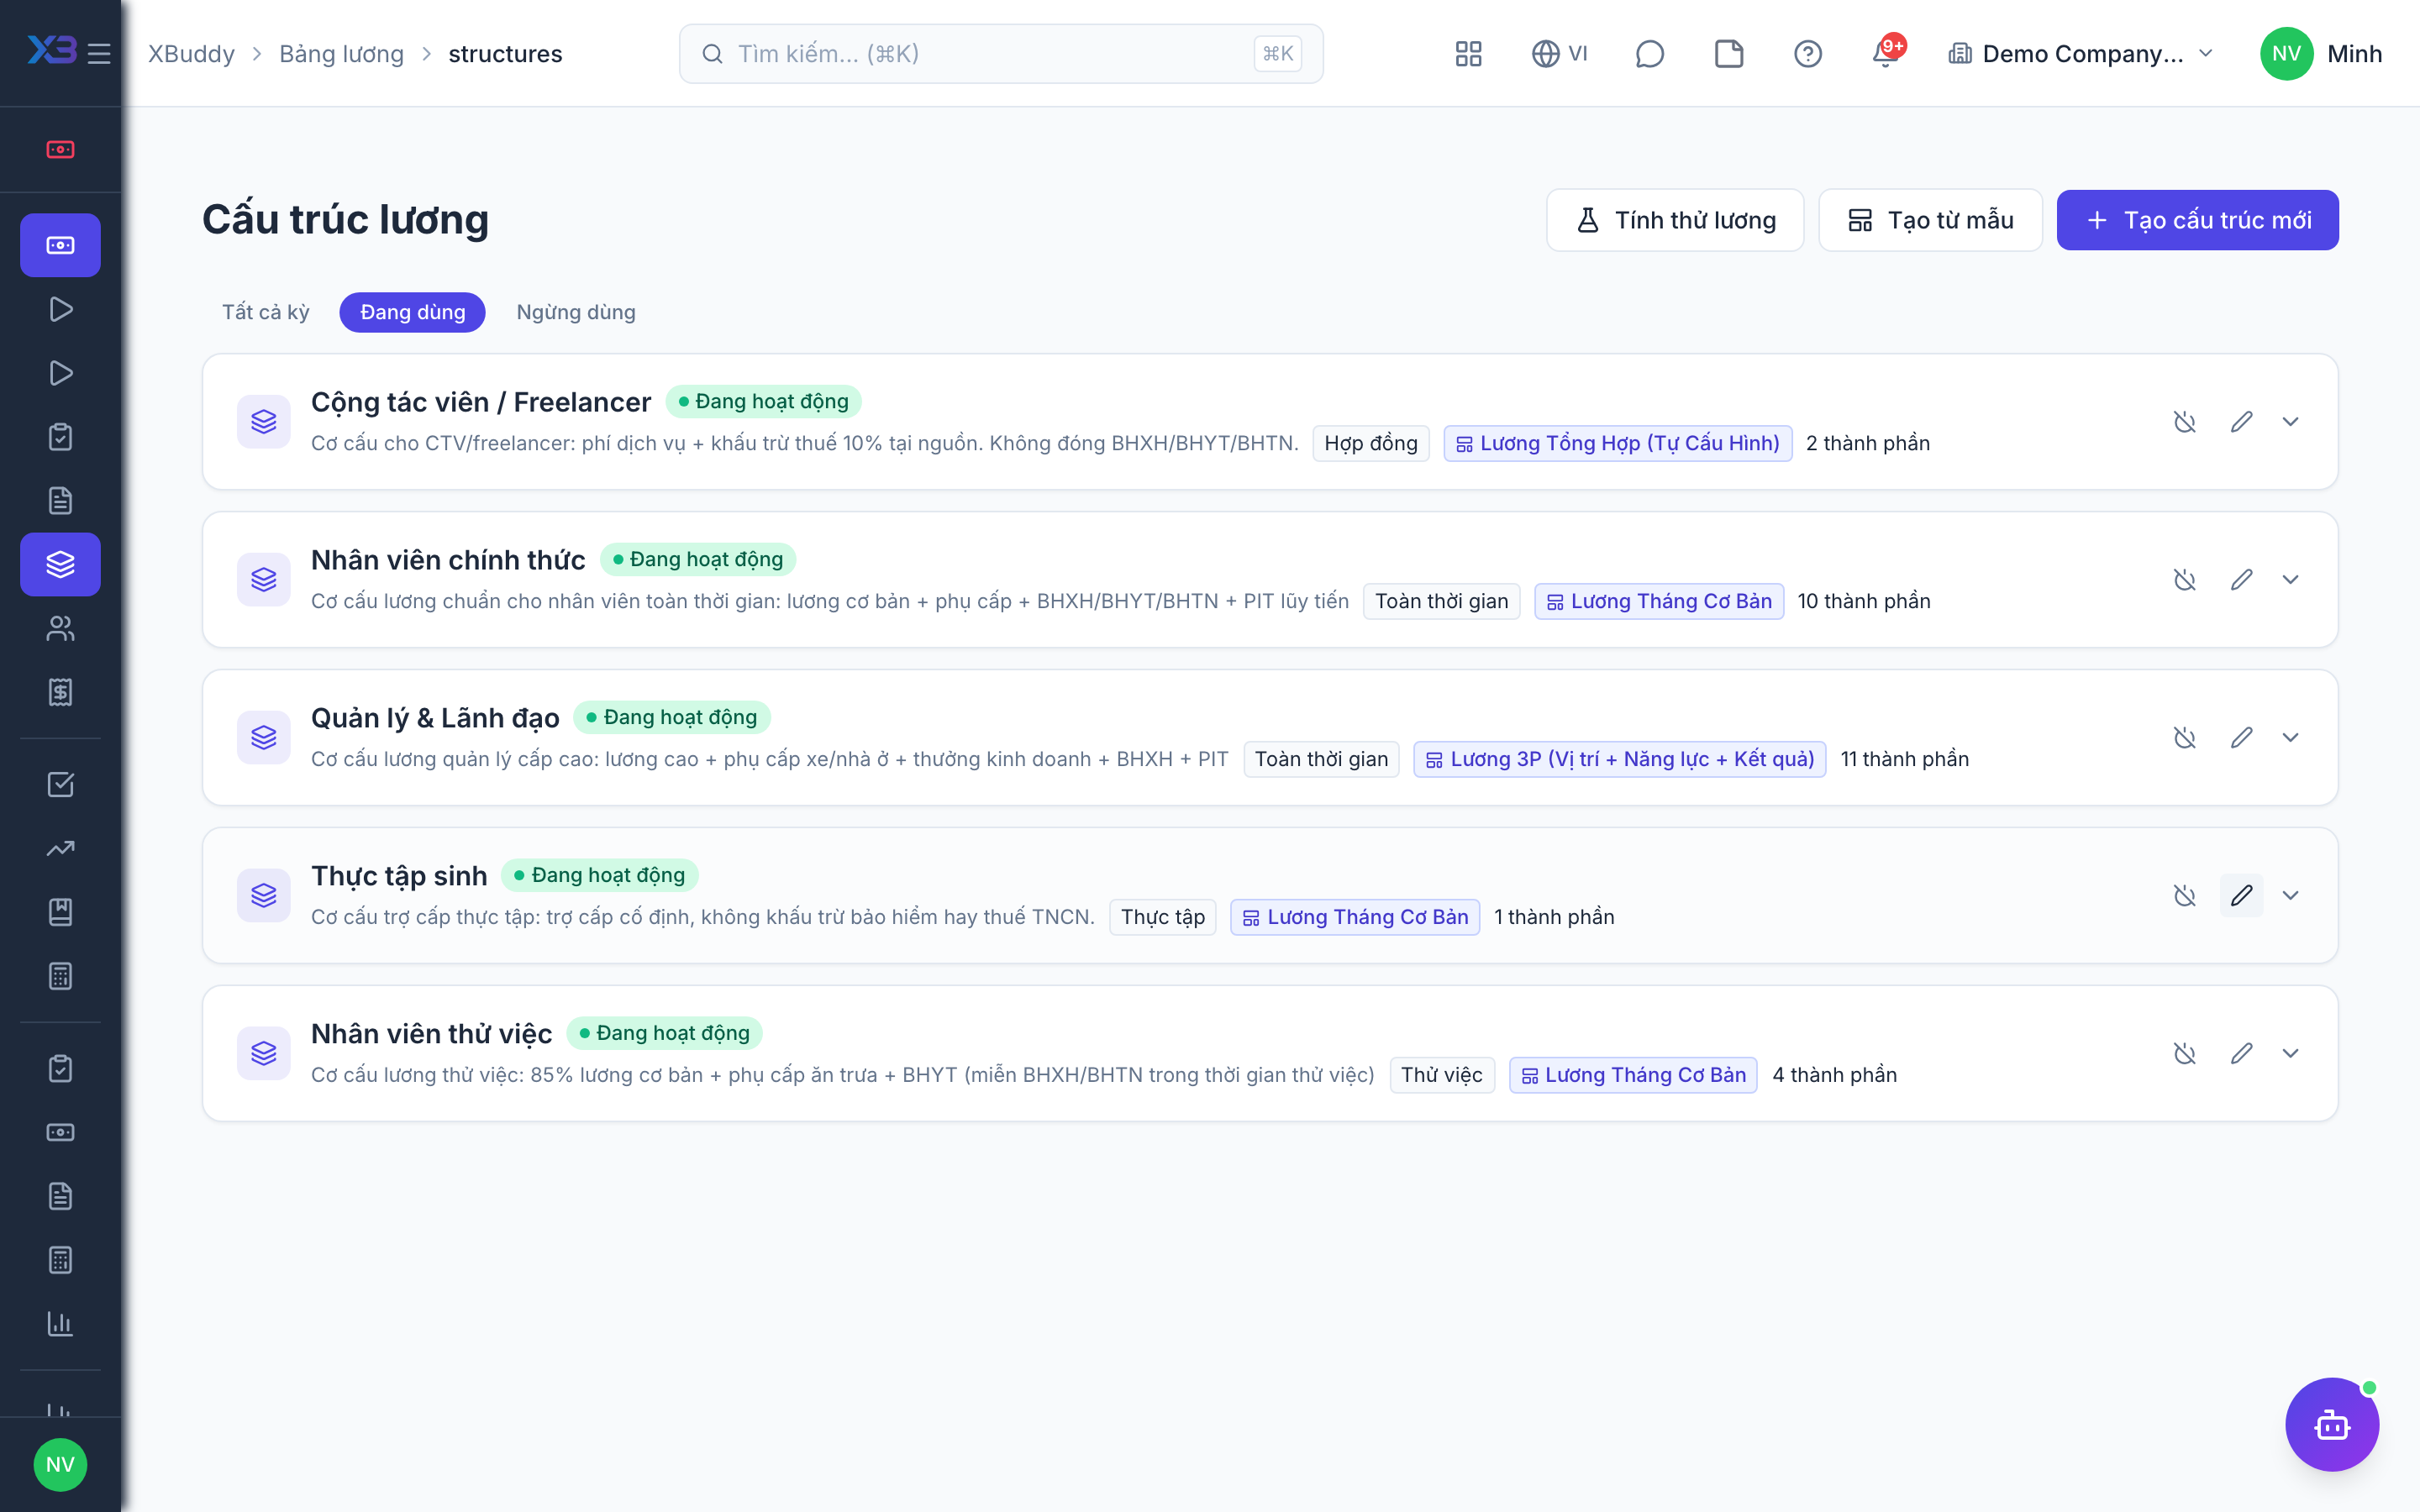Click the help question mark icon
The image size is (2420, 1512).
1807,54
